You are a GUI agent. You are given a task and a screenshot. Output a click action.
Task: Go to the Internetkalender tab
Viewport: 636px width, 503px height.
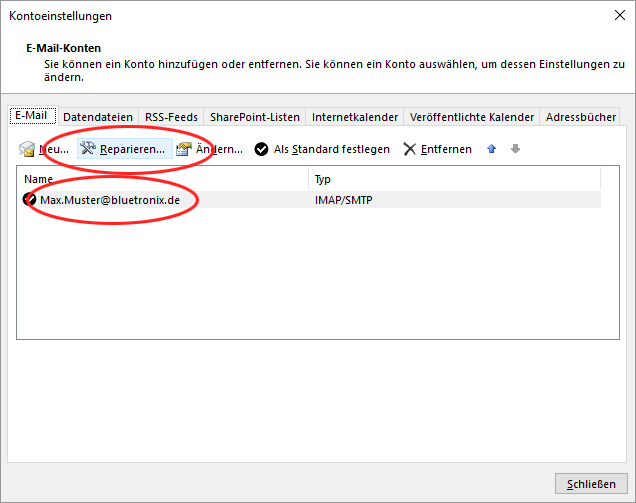[x=355, y=117]
